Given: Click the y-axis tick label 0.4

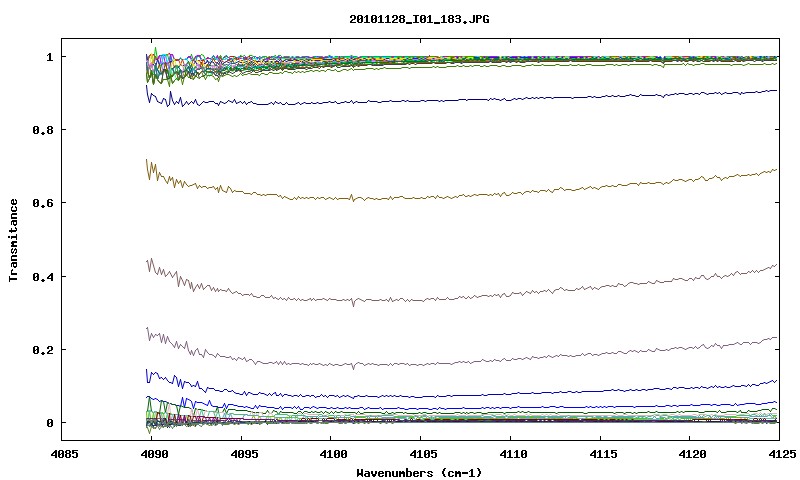Looking at the screenshot, I should pos(43,276).
